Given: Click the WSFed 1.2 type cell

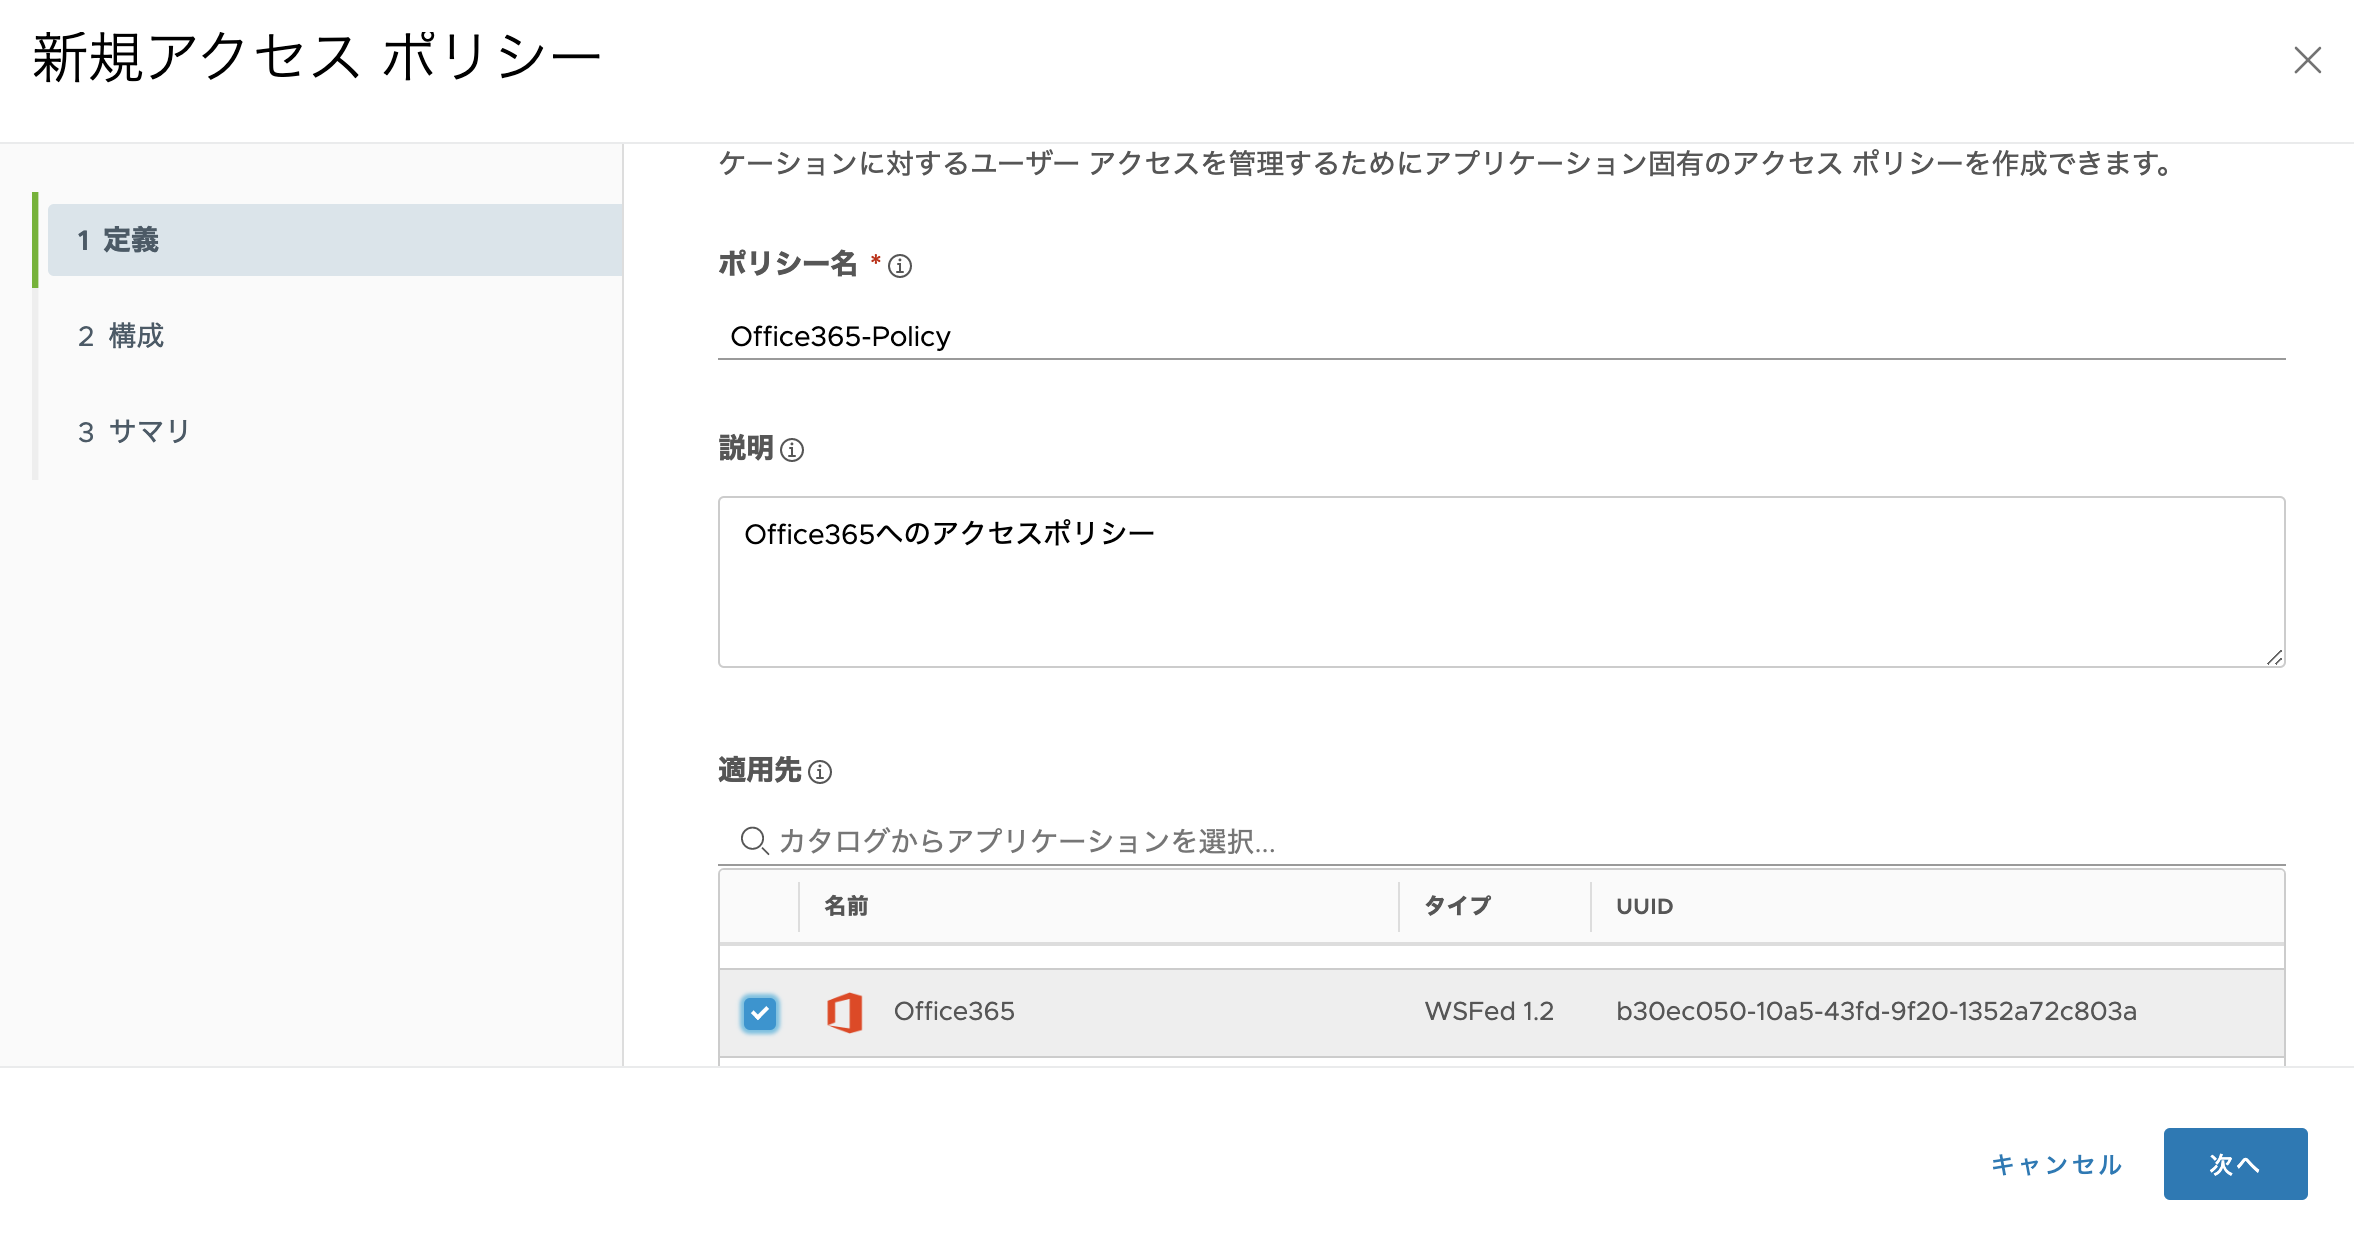Looking at the screenshot, I should 1489,1011.
